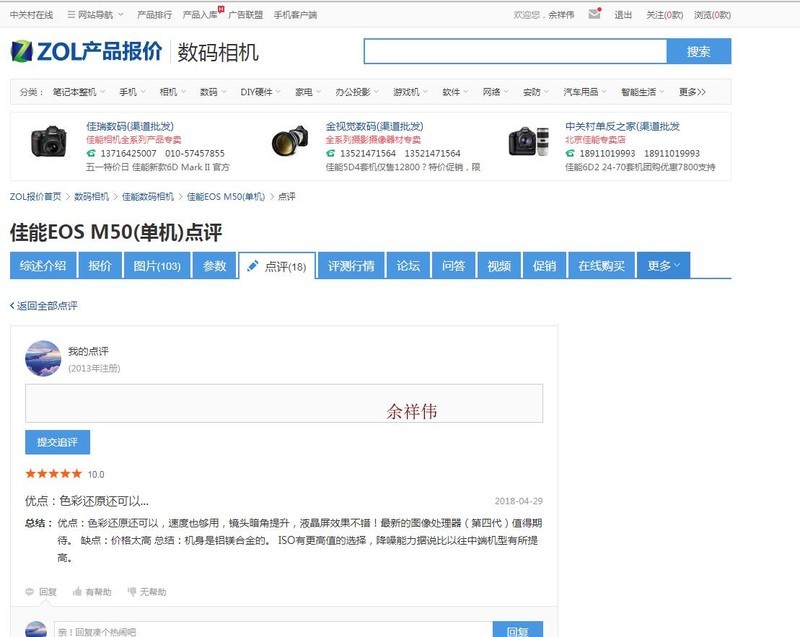The height and width of the screenshot is (637, 800).
Task: Click the 佳能EOS M50(单机) breadcrumb
Action: tap(226, 196)
